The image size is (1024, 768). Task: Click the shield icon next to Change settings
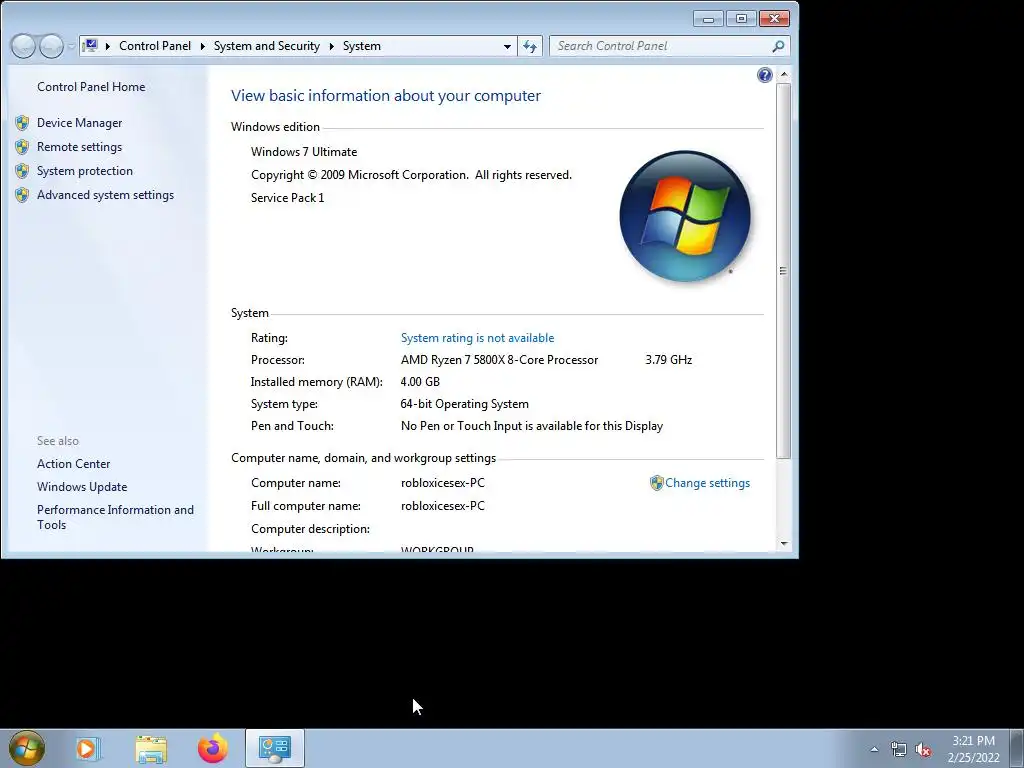tap(656, 483)
